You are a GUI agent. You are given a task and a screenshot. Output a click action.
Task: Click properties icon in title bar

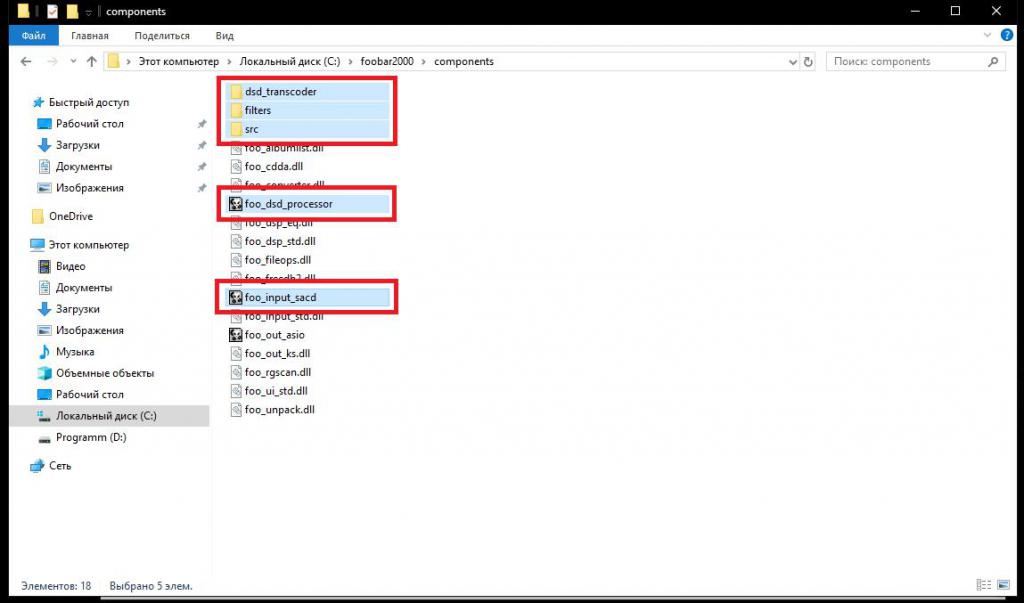[x=52, y=11]
